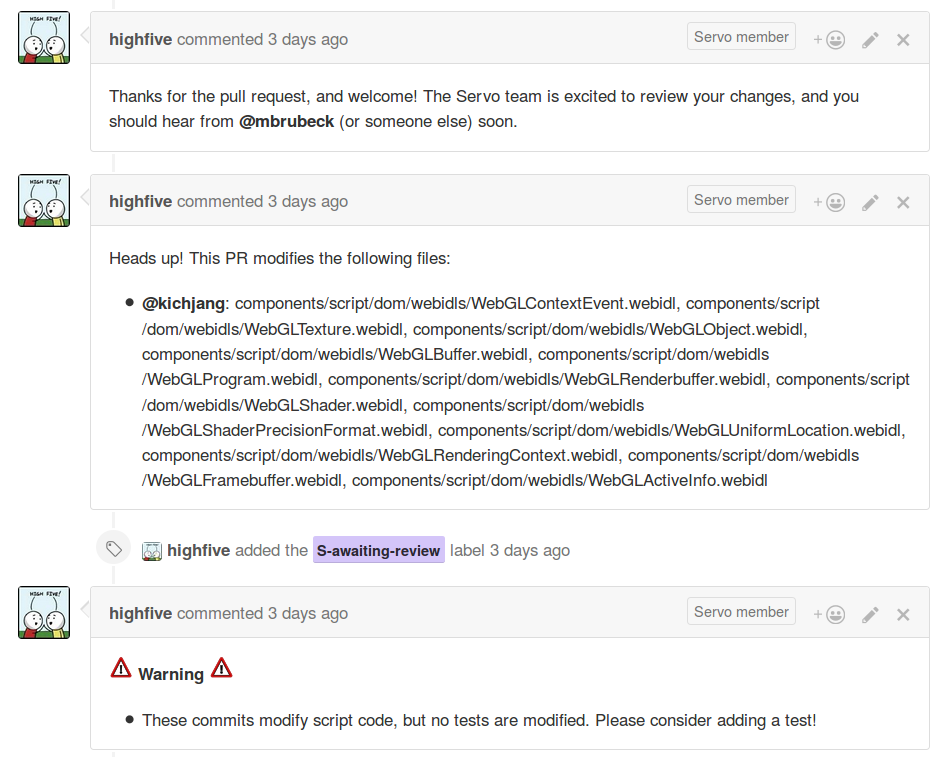Click highfive name in label event line

(199, 550)
